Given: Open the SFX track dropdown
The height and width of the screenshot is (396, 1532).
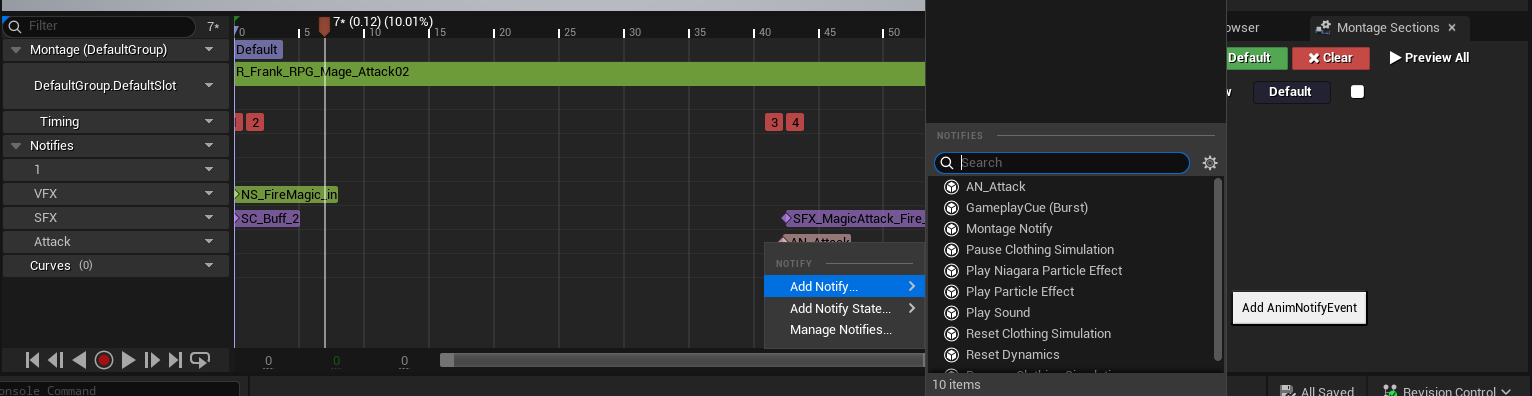Looking at the screenshot, I should point(209,218).
